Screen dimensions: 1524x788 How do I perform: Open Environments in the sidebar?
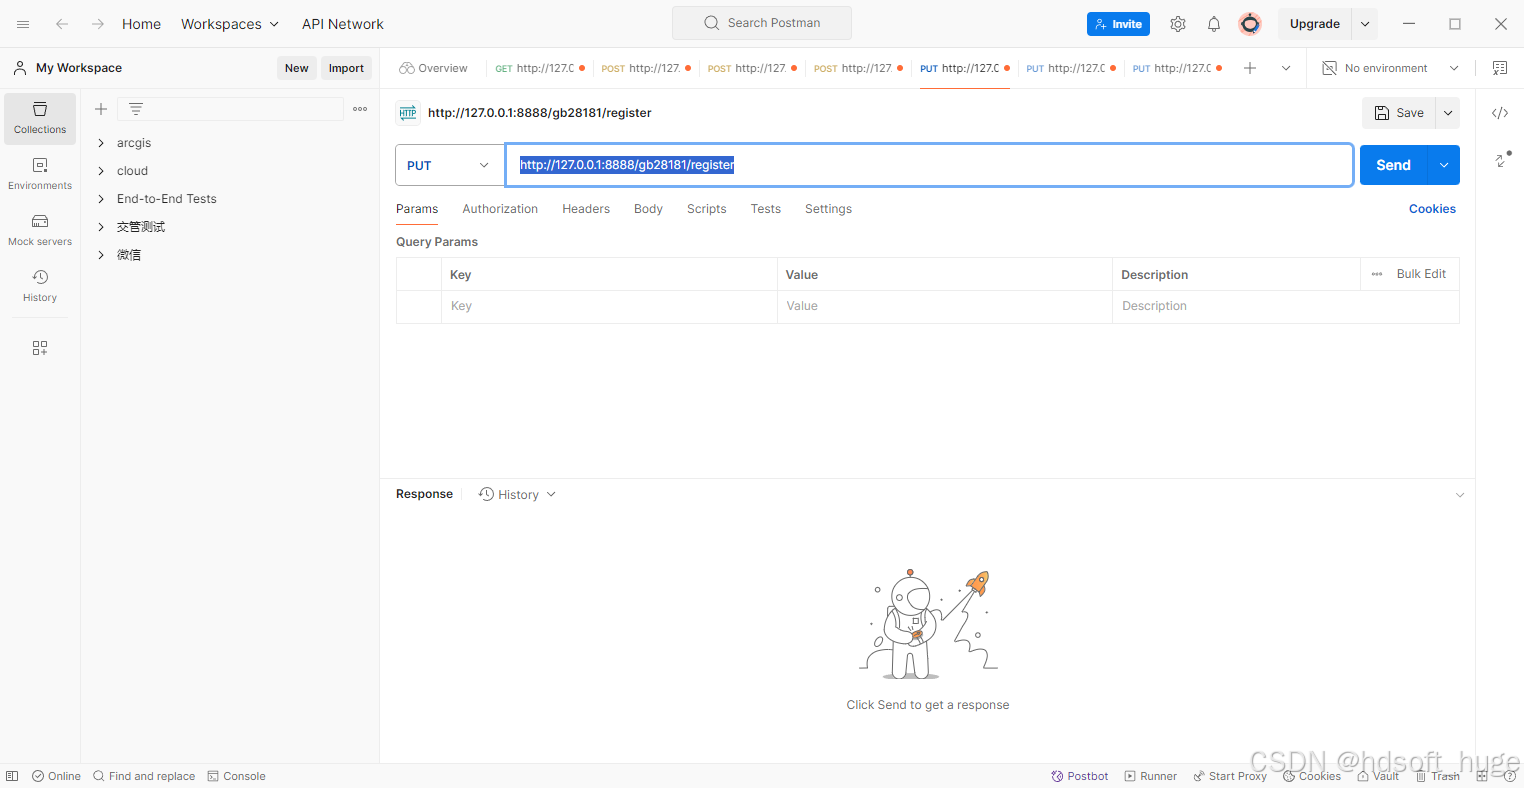pyautogui.click(x=40, y=174)
